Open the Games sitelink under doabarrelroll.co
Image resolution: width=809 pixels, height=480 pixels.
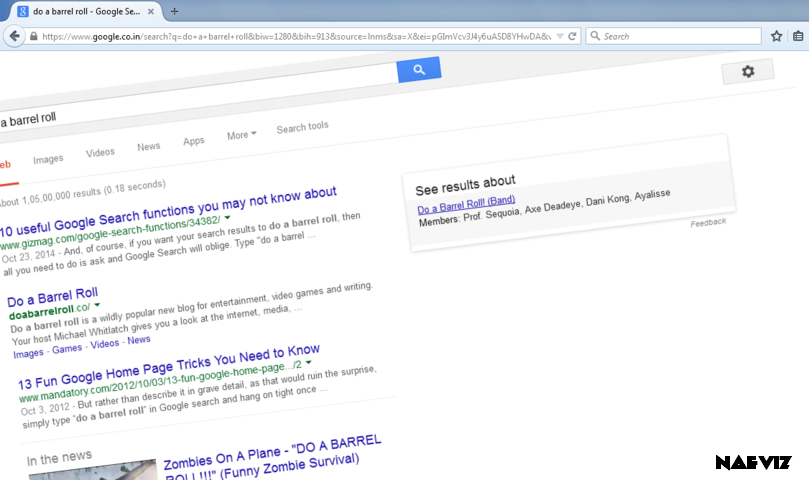pos(67,349)
